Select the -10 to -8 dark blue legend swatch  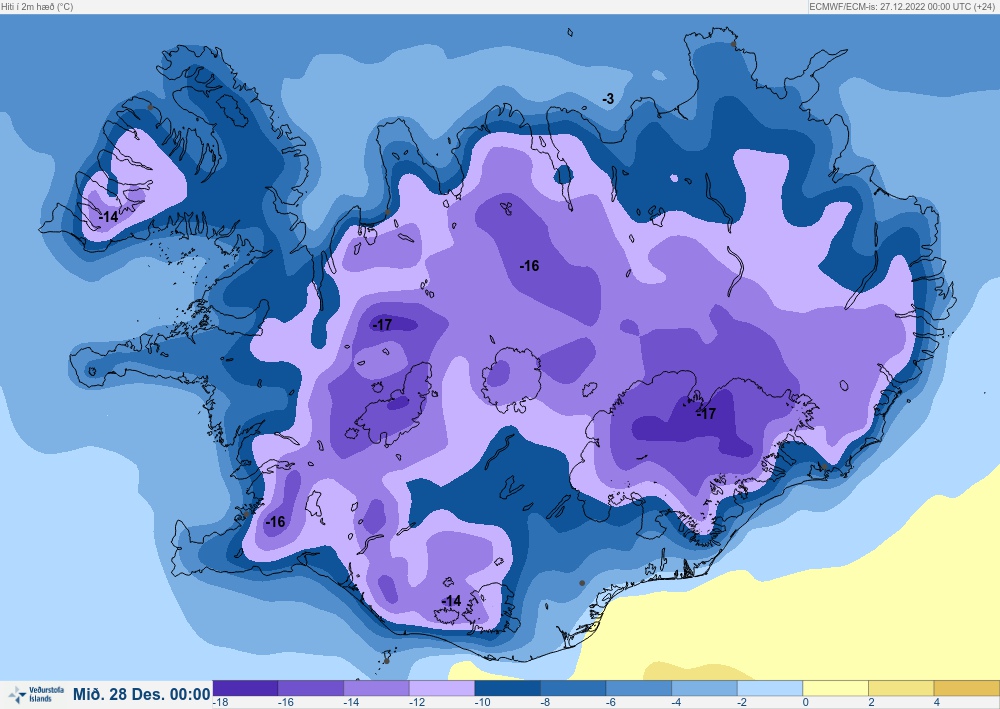[507, 688]
